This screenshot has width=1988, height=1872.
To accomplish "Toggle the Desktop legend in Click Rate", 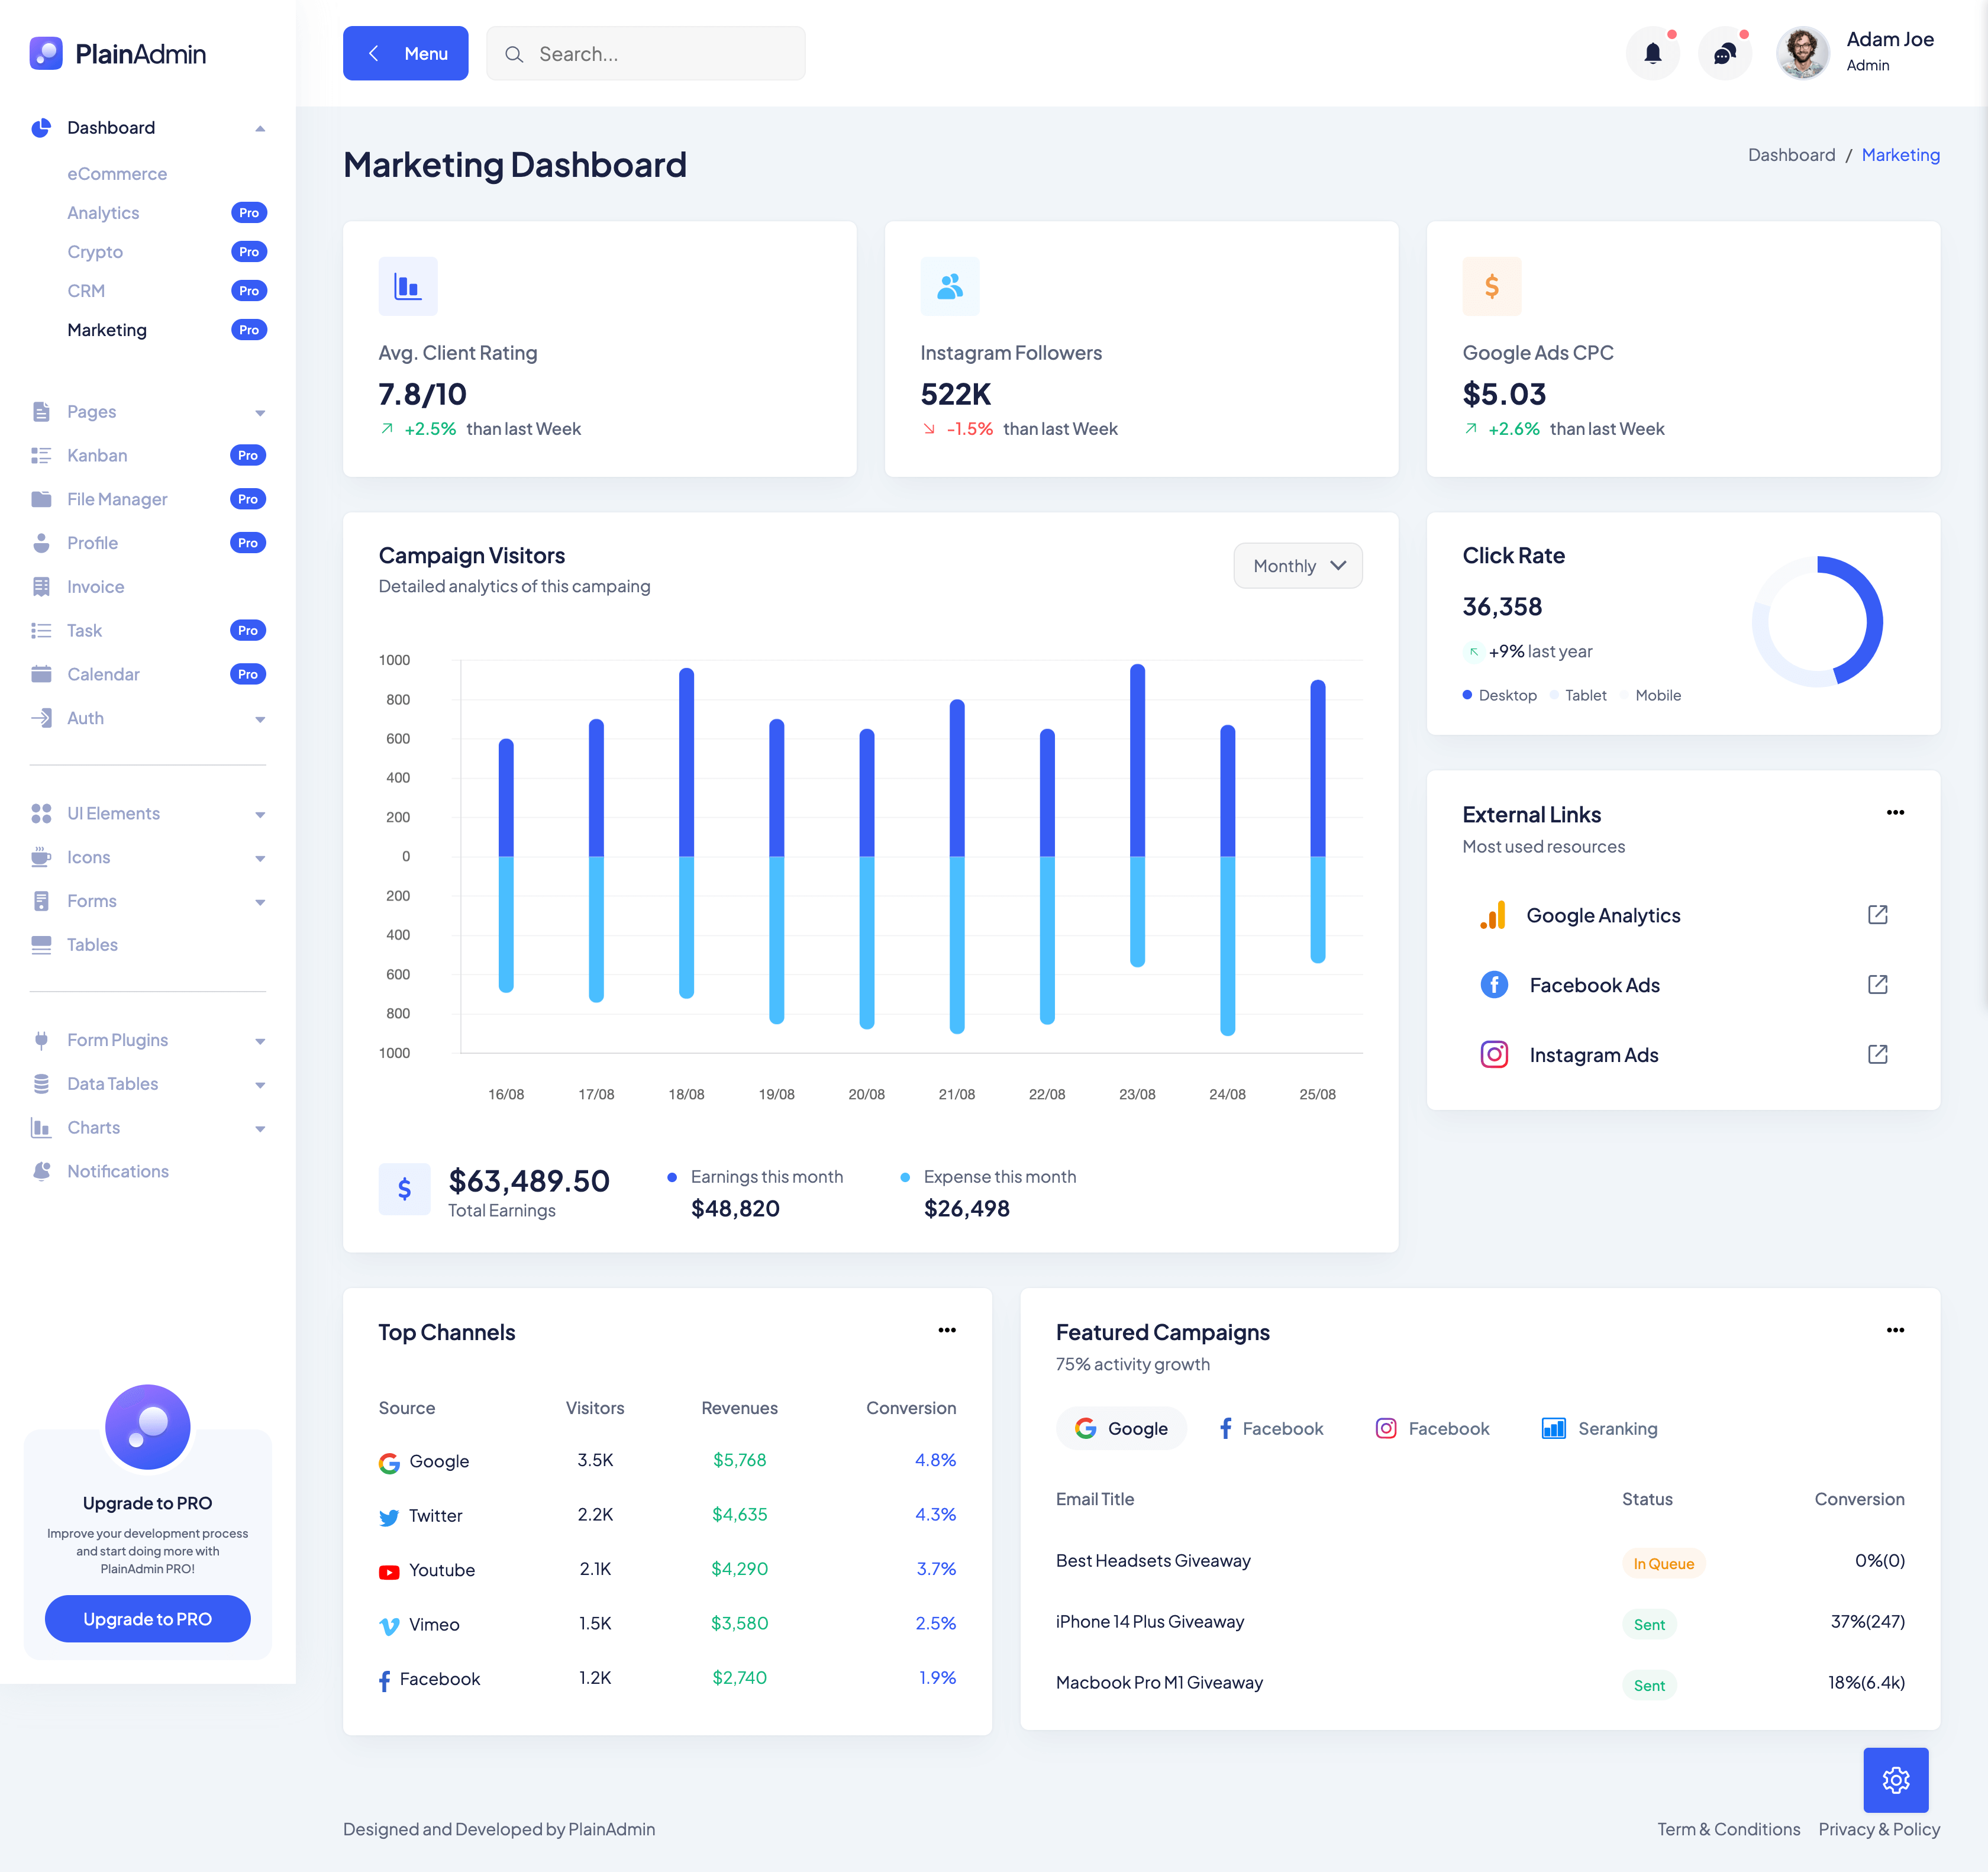I will [x=1499, y=694].
